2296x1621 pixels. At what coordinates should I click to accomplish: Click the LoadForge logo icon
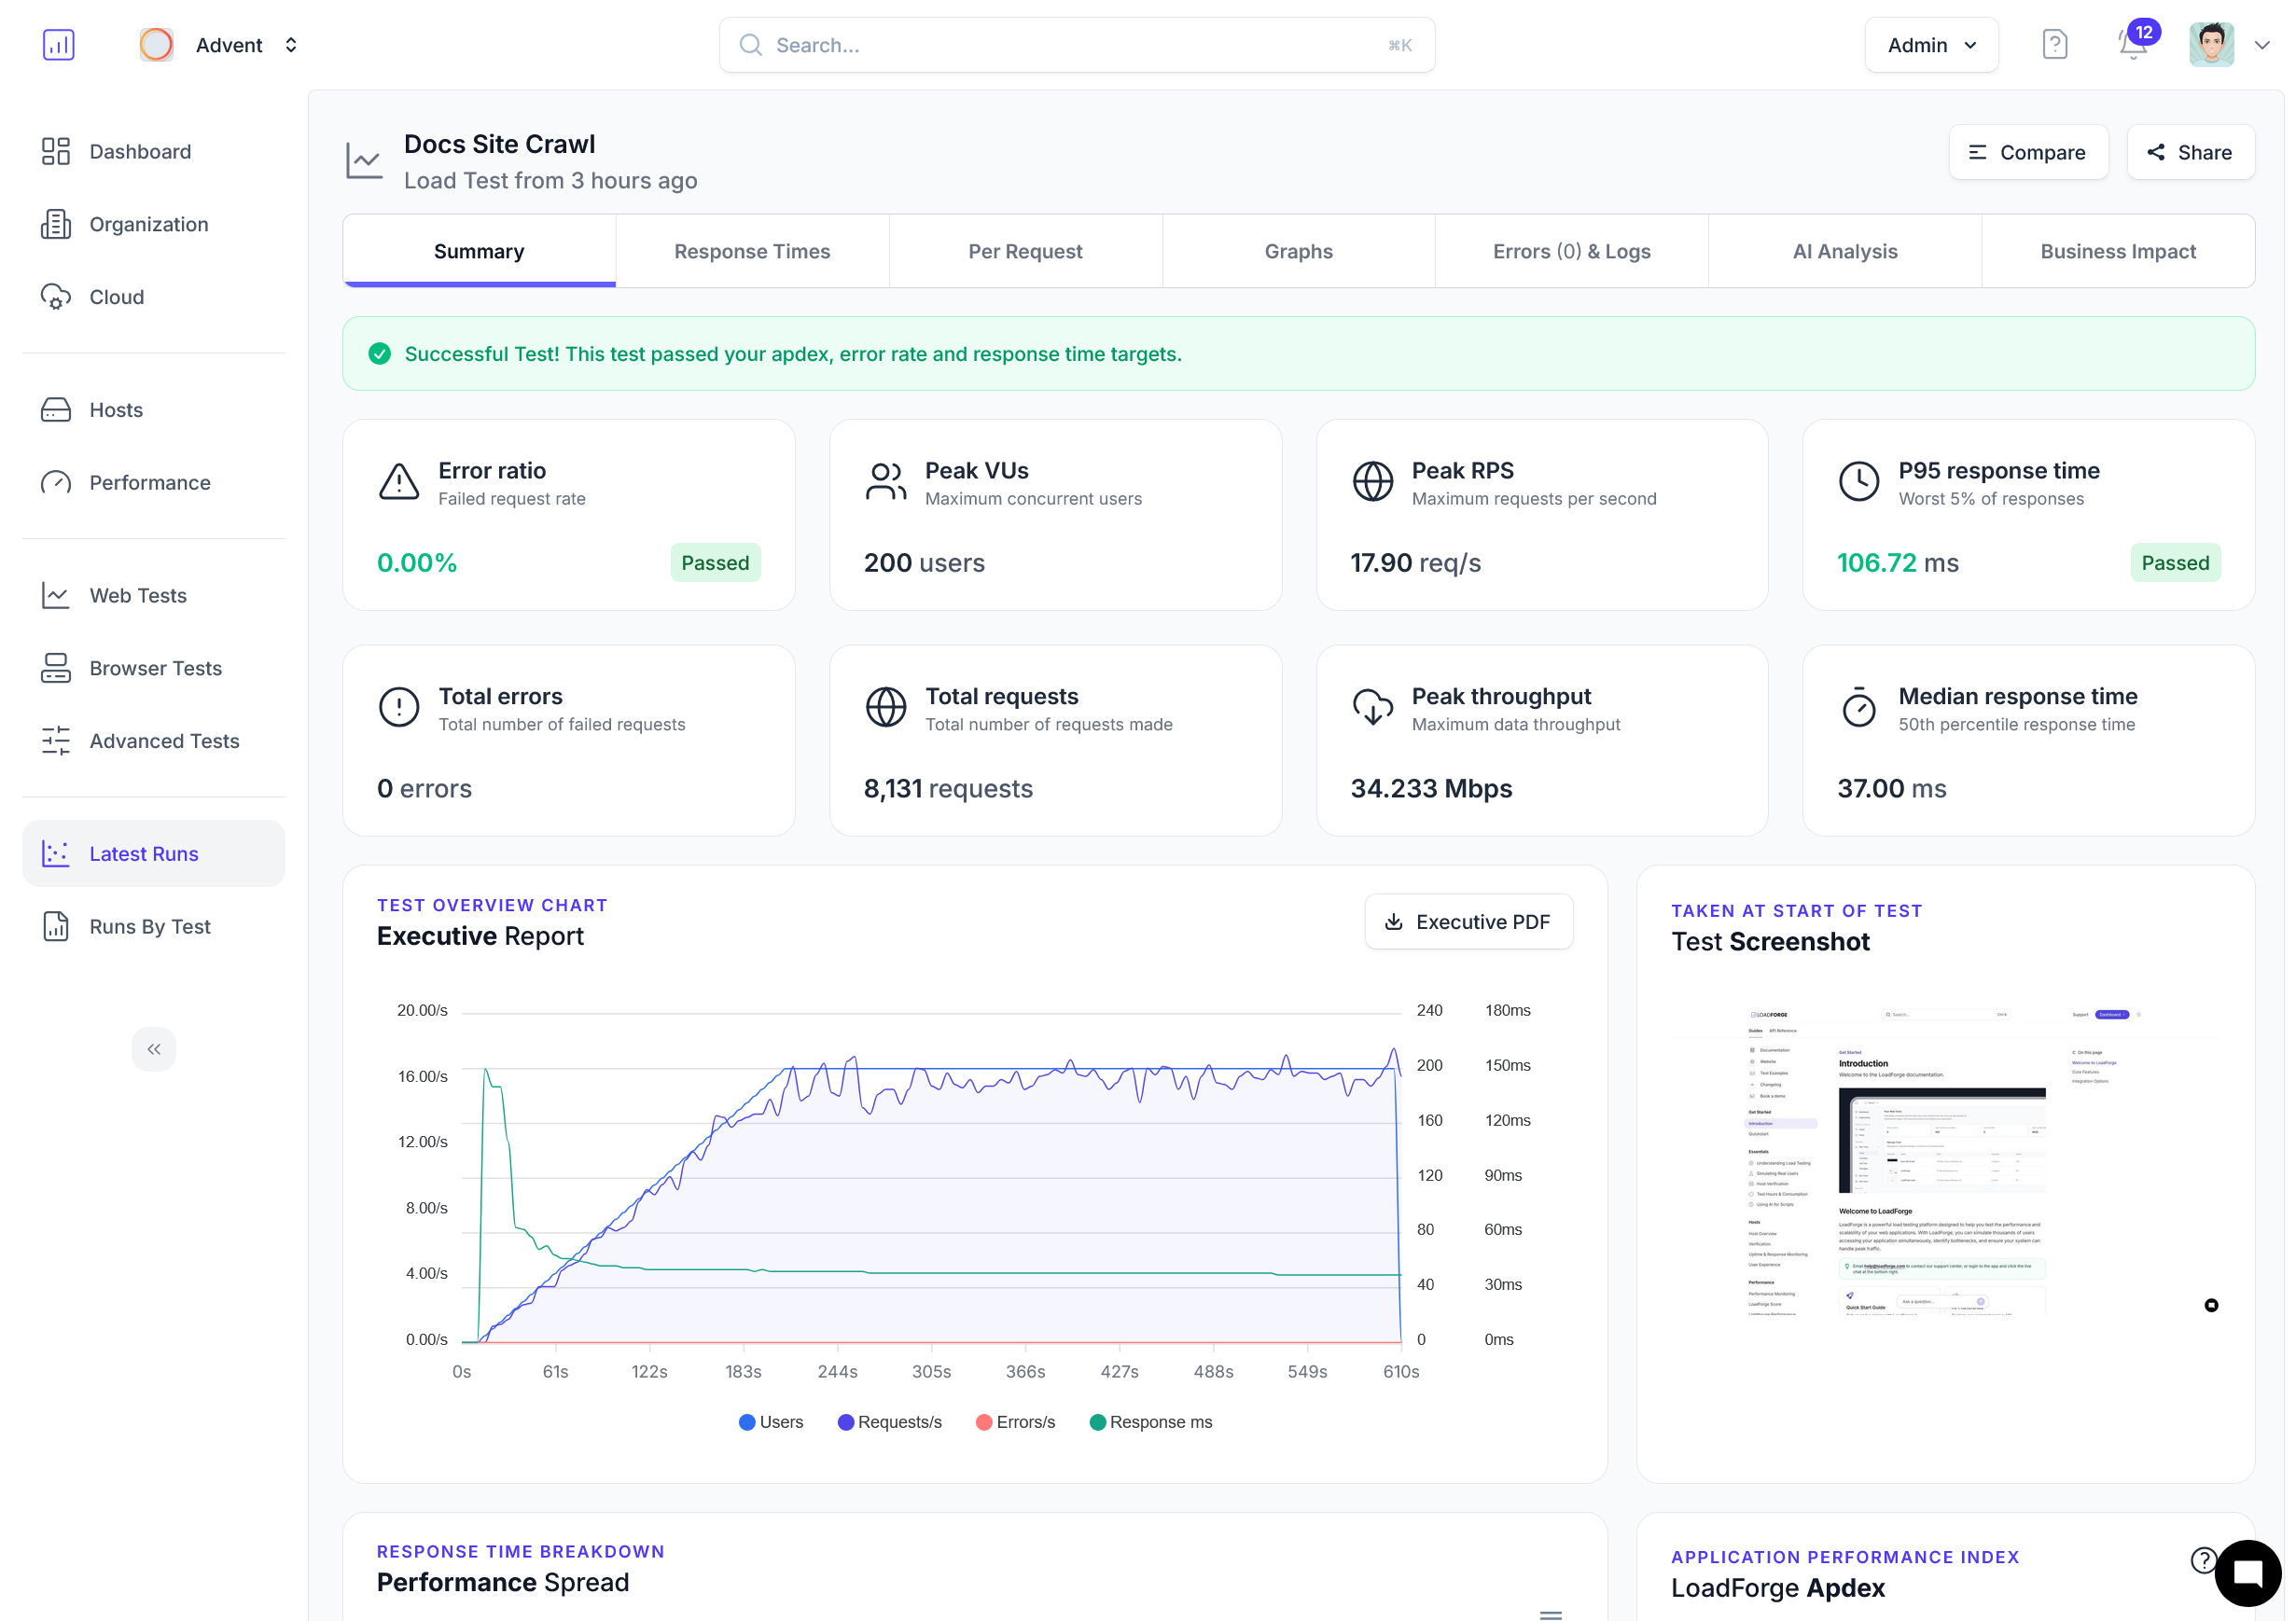(x=58, y=45)
